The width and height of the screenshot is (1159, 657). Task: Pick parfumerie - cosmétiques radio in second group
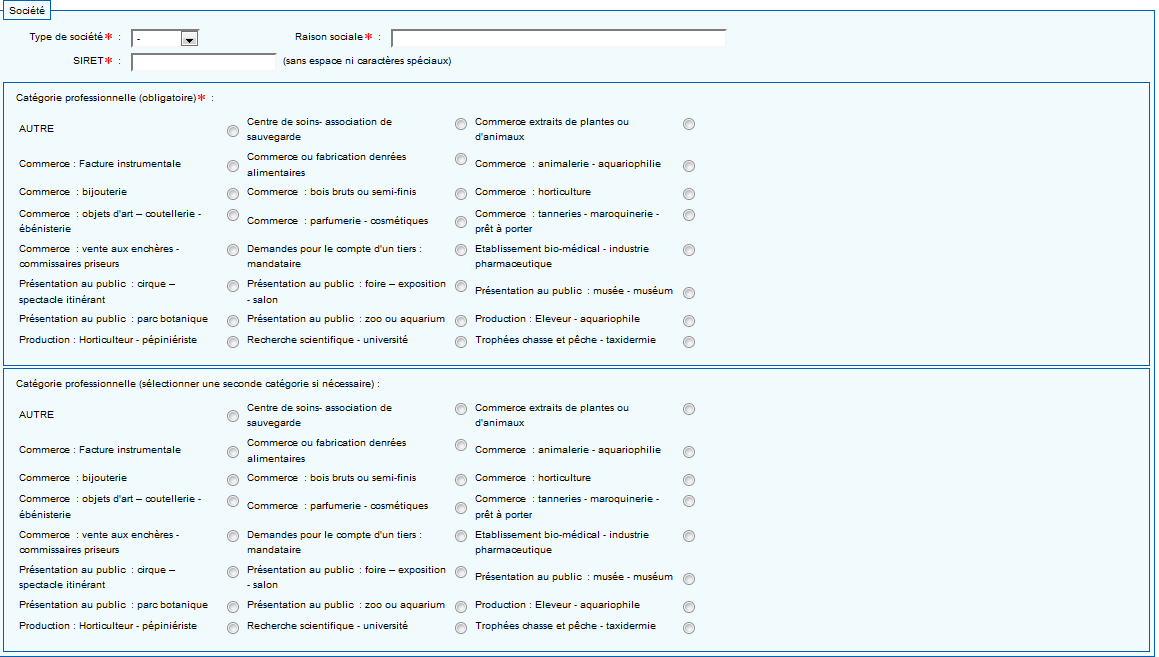[460, 508]
